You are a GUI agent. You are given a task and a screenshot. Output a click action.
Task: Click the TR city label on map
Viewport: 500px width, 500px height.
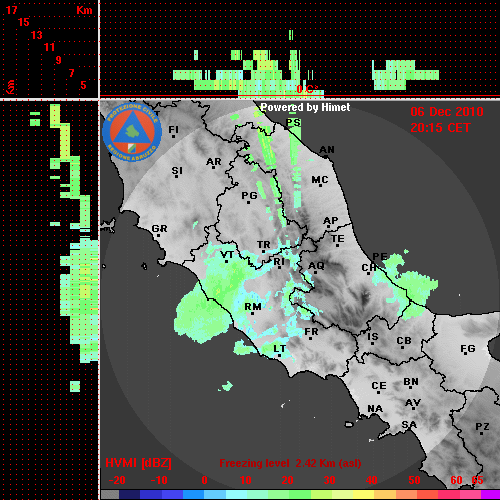tap(263, 245)
